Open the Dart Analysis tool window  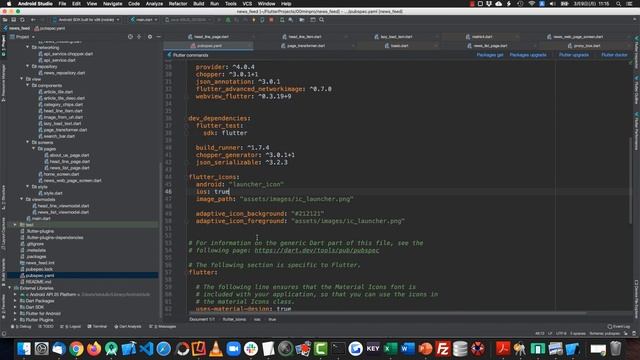click(x=128, y=327)
